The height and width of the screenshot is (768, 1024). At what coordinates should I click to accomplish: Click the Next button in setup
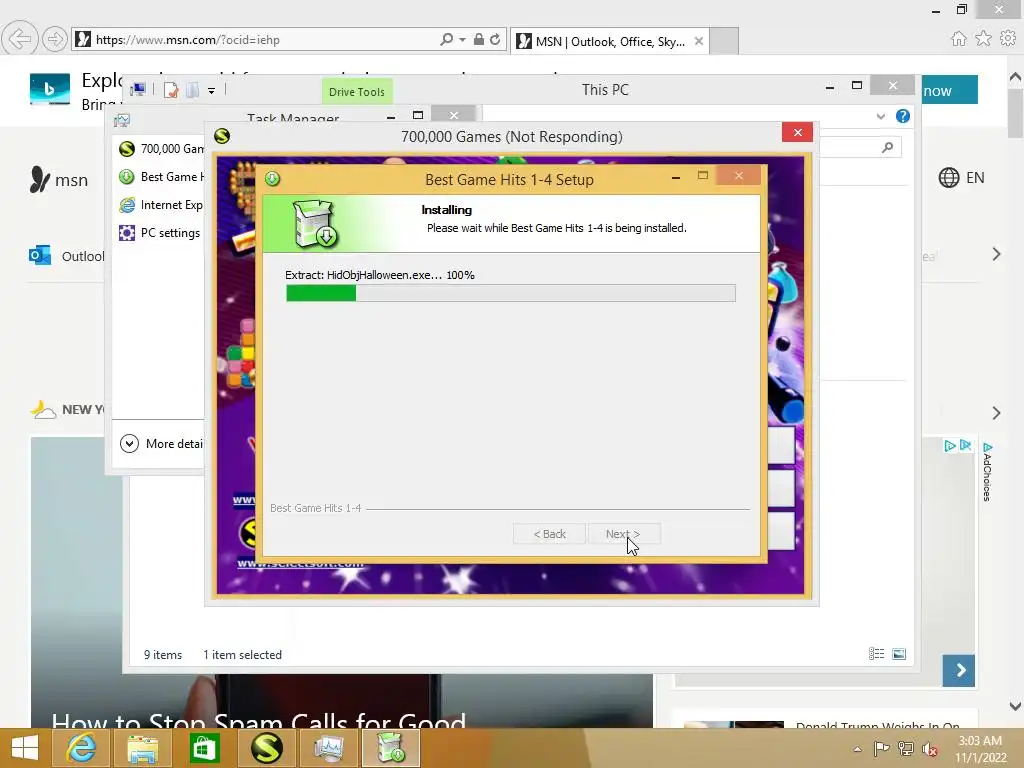624,534
